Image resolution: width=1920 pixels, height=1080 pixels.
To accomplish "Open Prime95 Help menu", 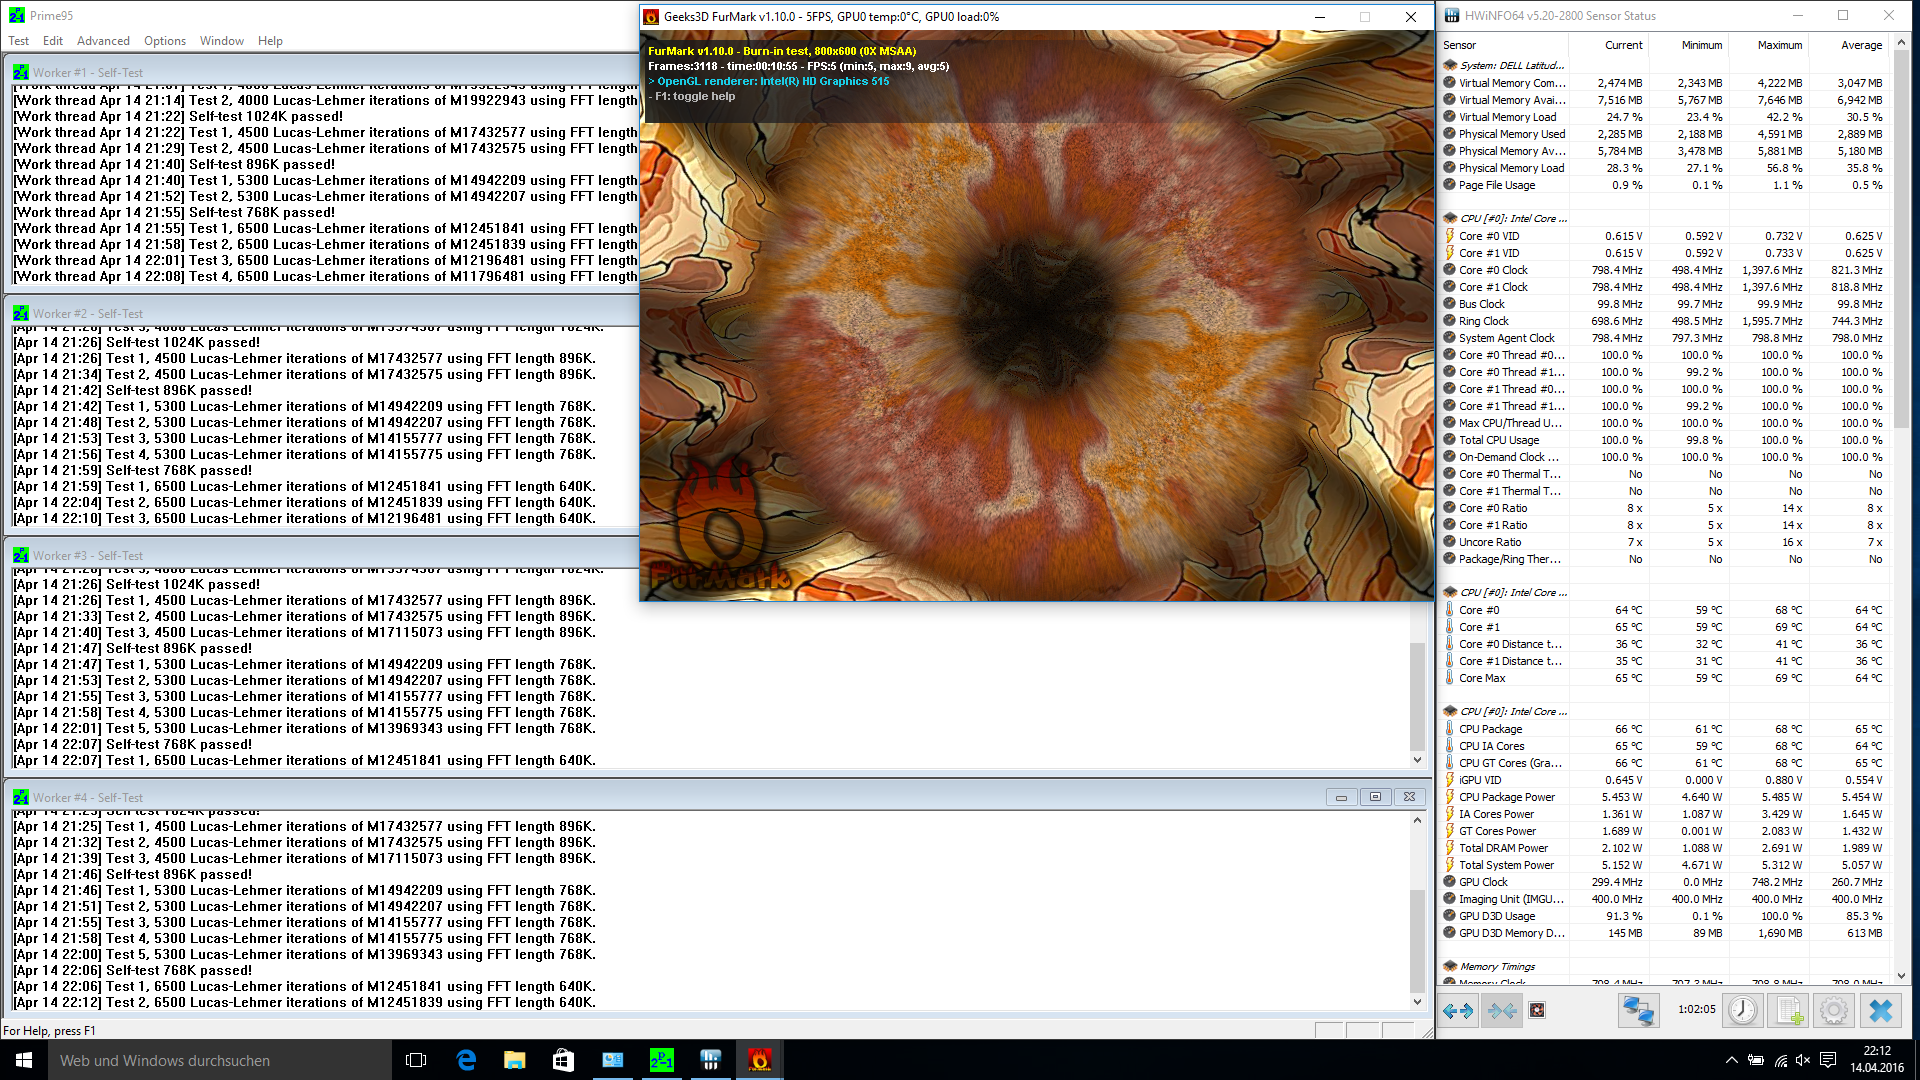I will (x=270, y=41).
